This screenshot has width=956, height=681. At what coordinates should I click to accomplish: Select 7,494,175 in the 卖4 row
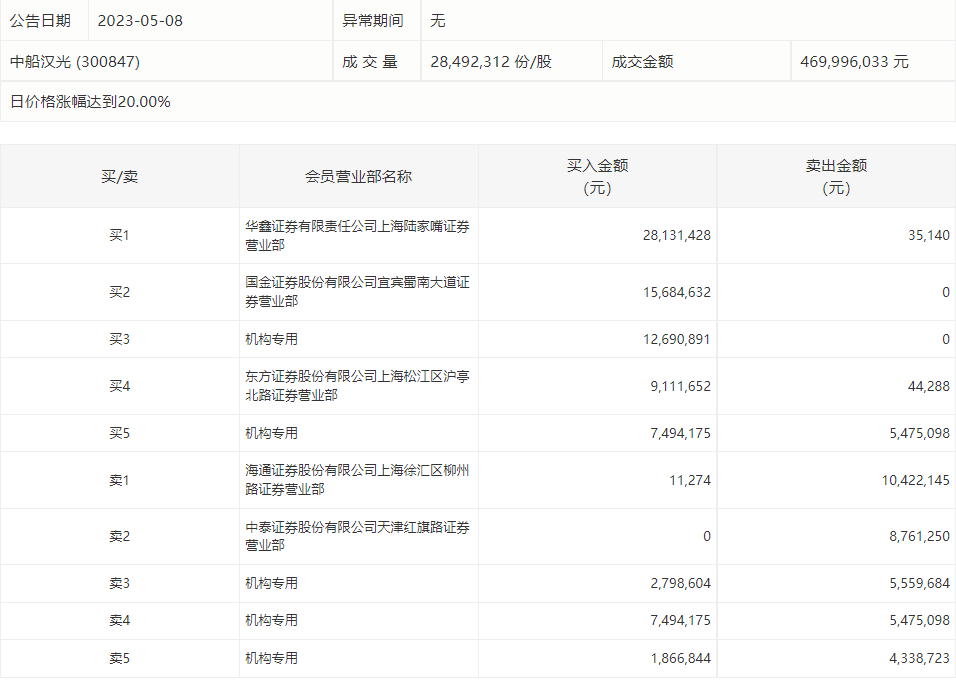point(680,620)
